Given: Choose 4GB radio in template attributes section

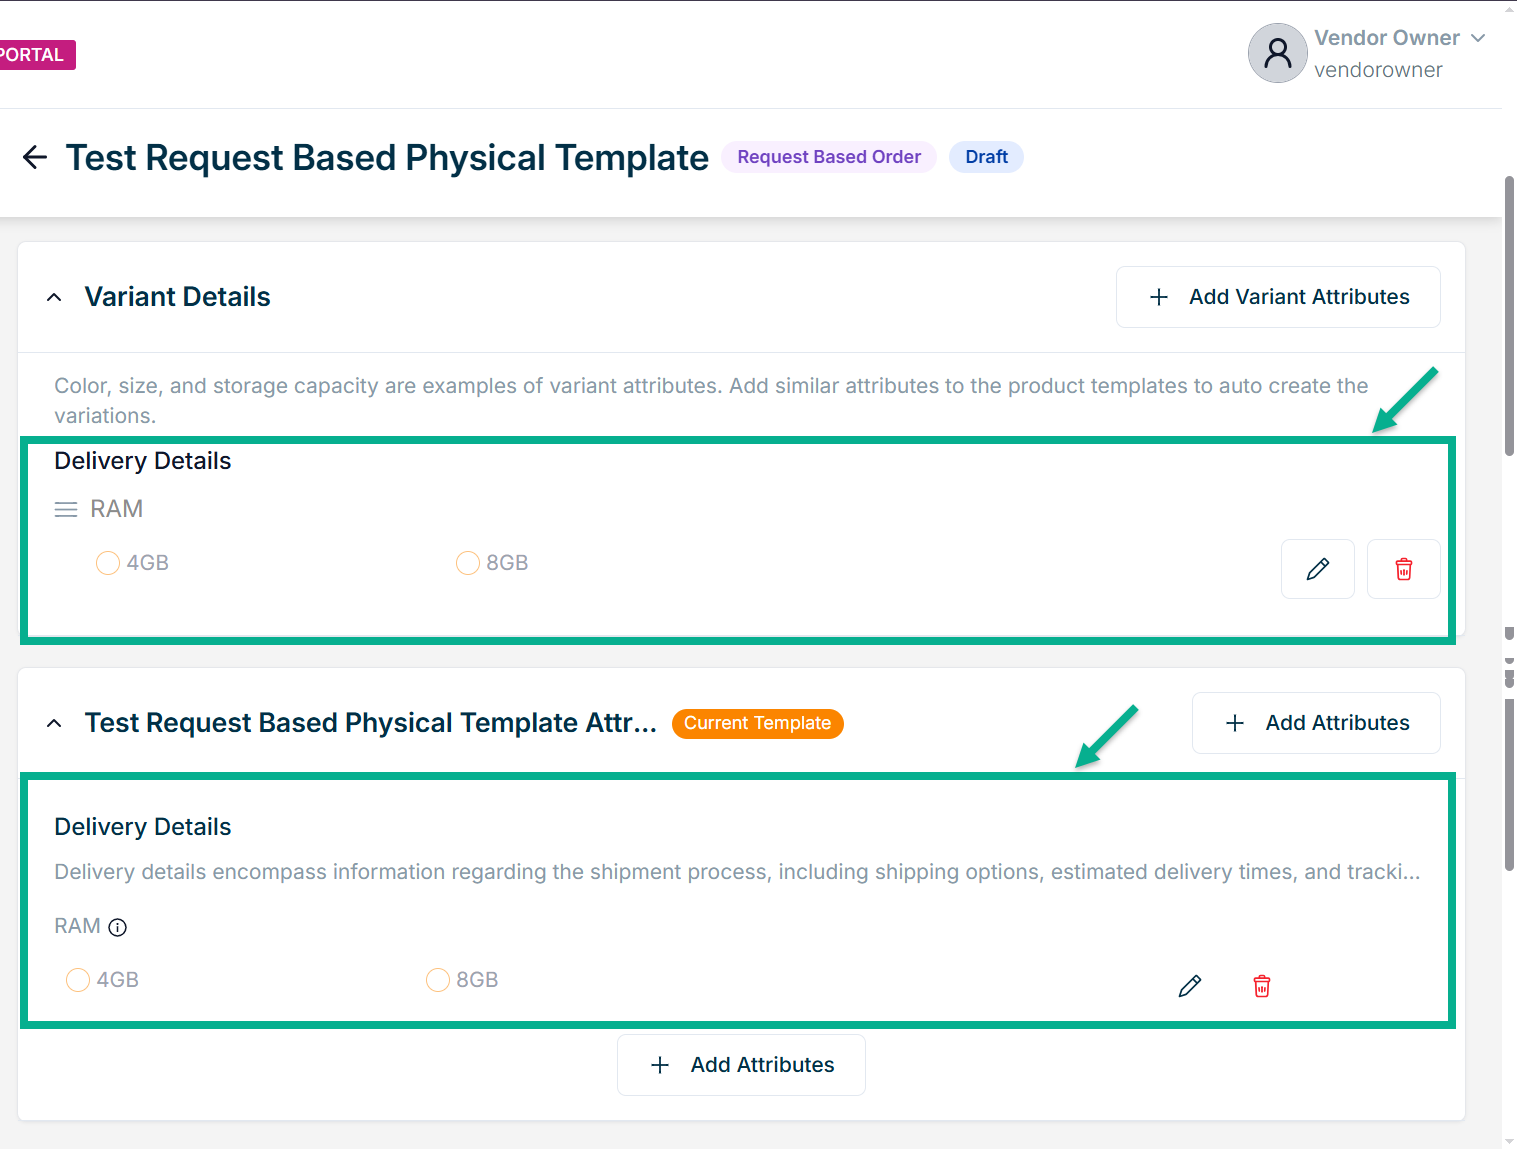Looking at the screenshot, I should (78, 980).
